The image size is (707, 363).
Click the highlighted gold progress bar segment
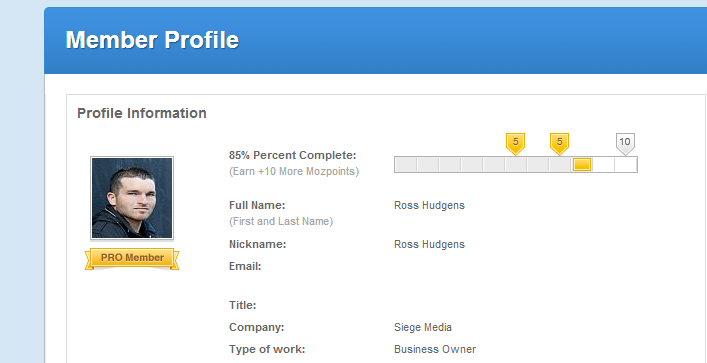tap(582, 165)
